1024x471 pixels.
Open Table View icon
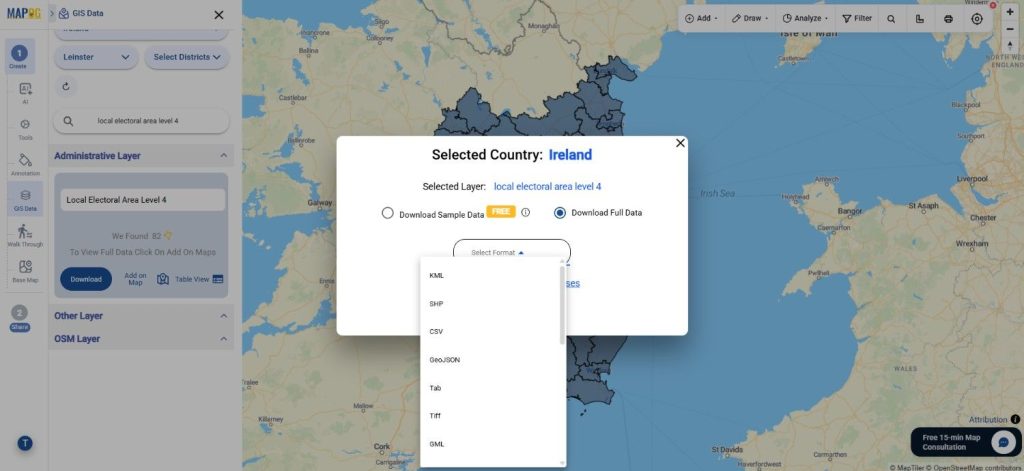click(218, 279)
